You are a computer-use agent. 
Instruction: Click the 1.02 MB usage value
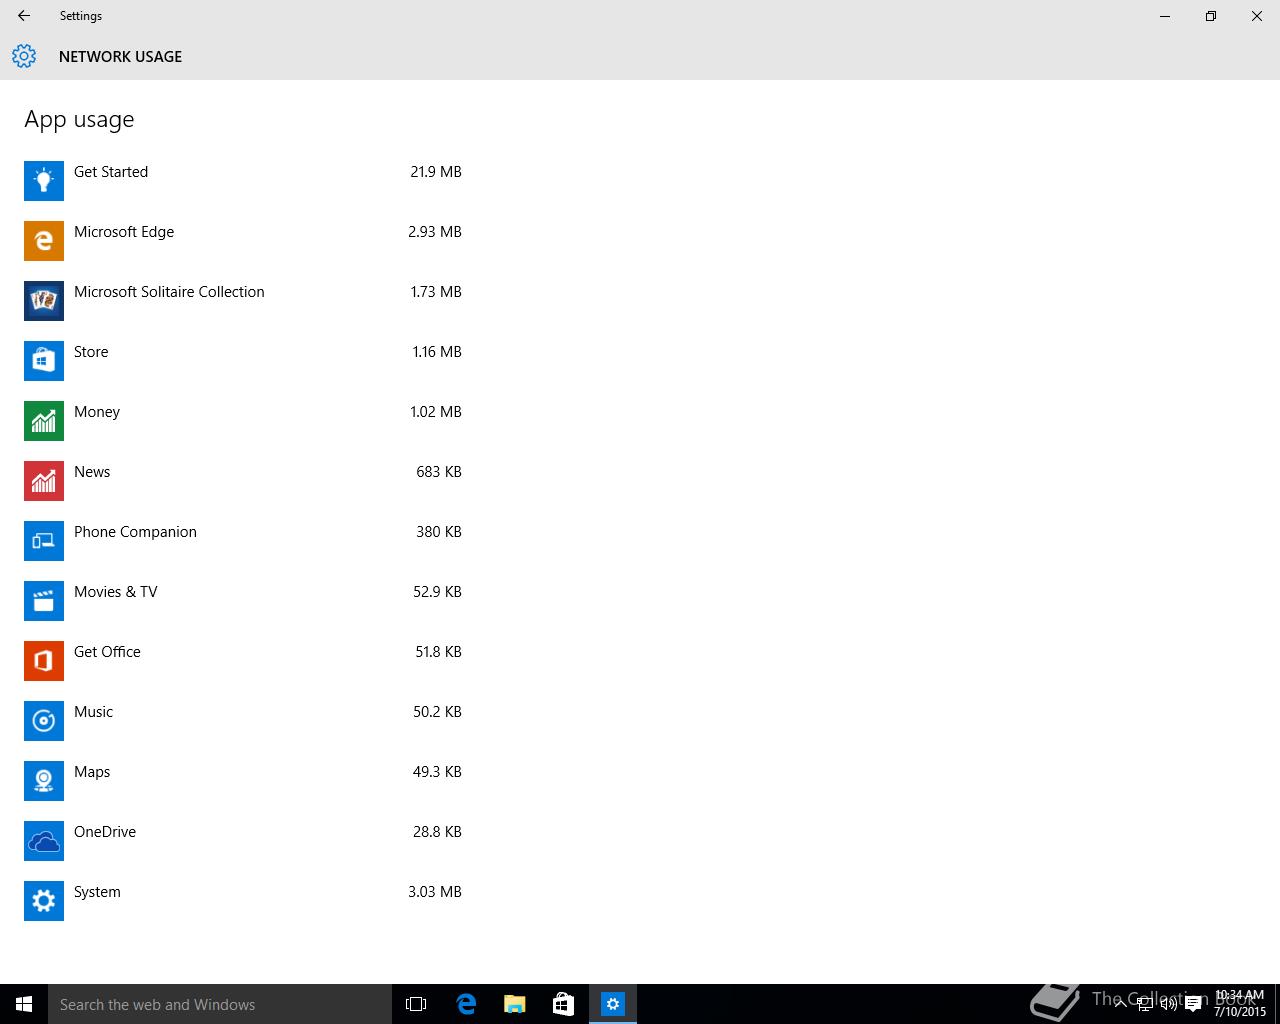(x=436, y=412)
